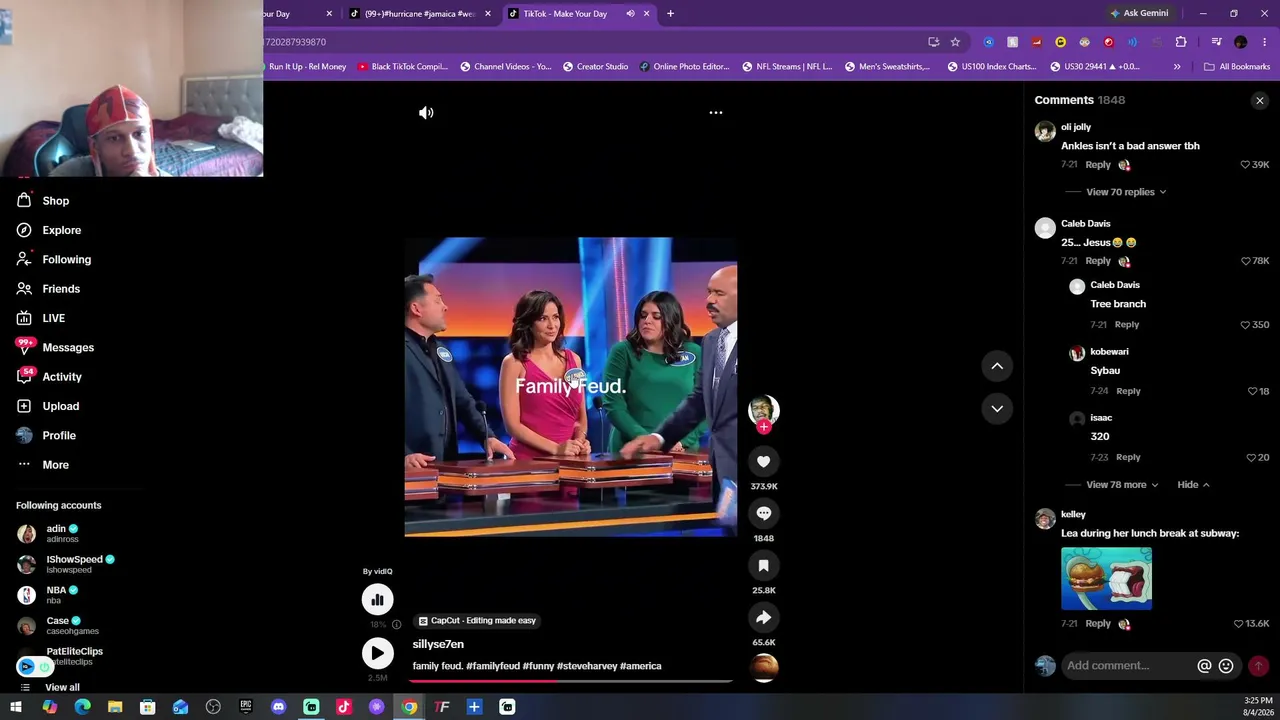
Task: Click the Ask Gemini button
Action: click(x=1139, y=14)
